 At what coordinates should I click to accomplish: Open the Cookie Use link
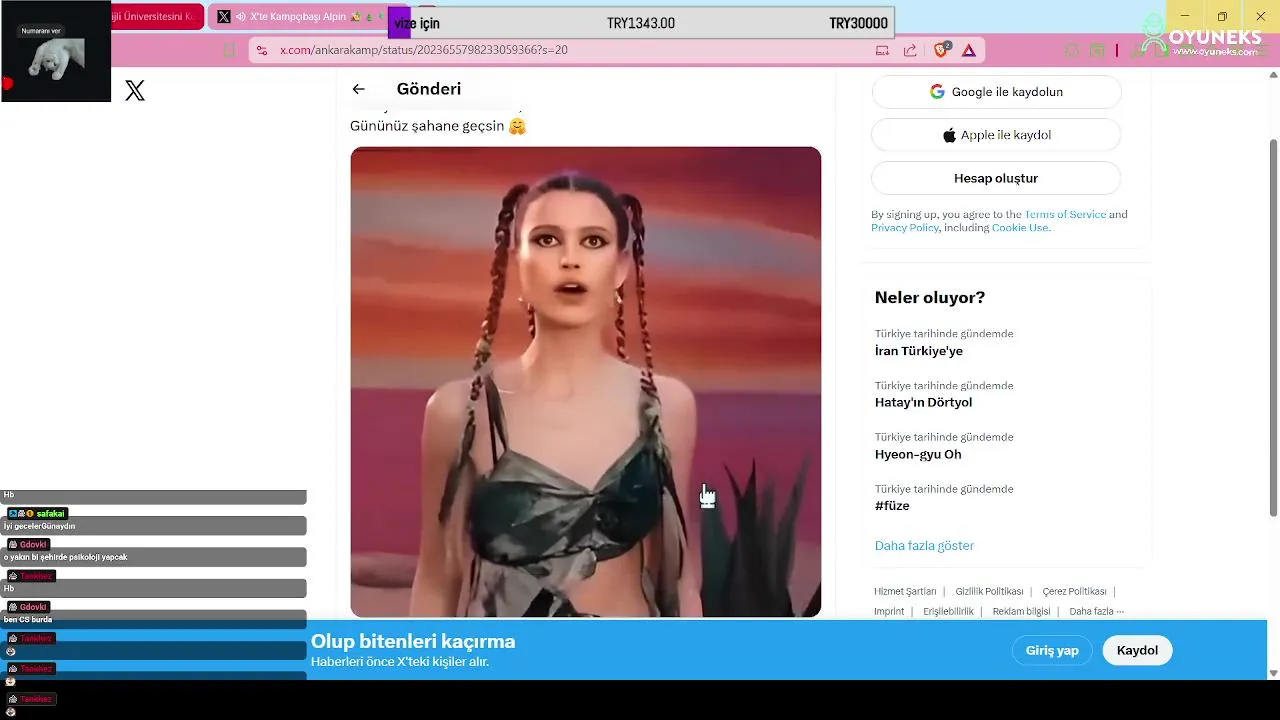coord(1020,228)
